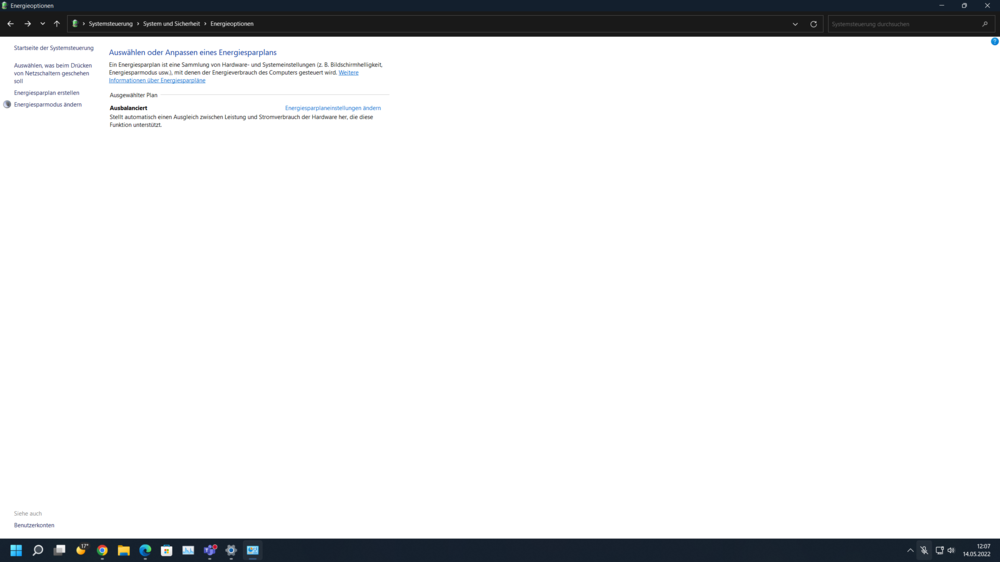Refresh the Energieoptionen page
1000x562 pixels.
[x=813, y=24]
